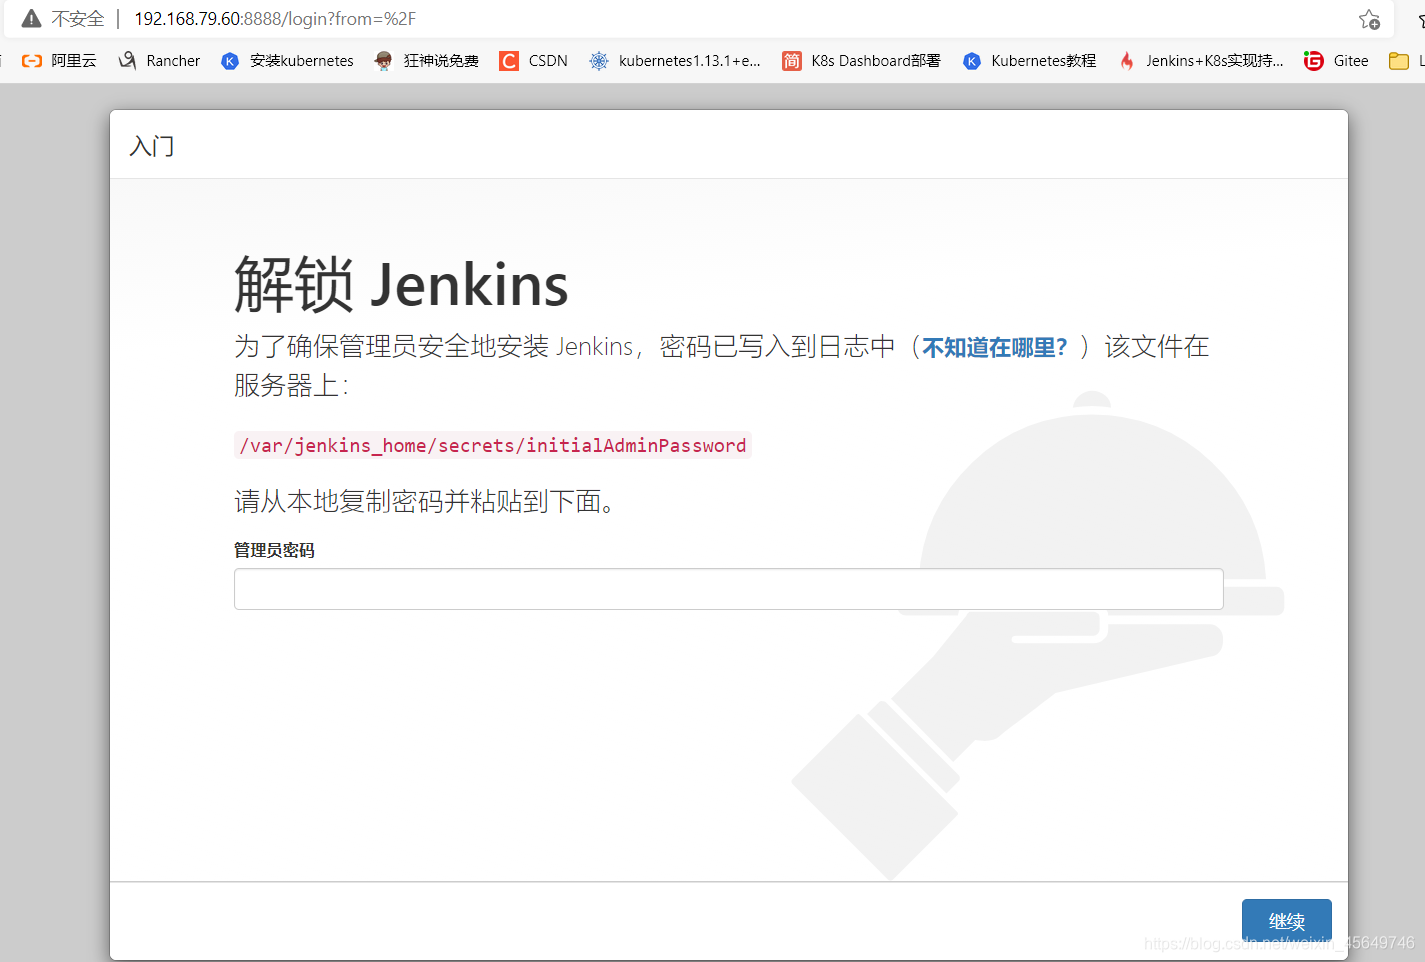This screenshot has width=1425, height=962.
Task: Click the Jenkins+K8s实现持... flame icon
Action: (x=1127, y=61)
